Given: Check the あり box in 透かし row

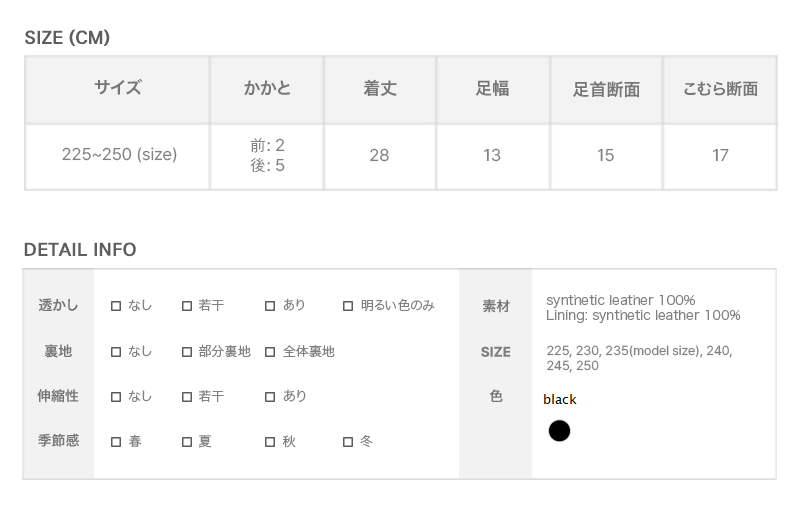Looking at the screenshot, I should pos(270,306).
